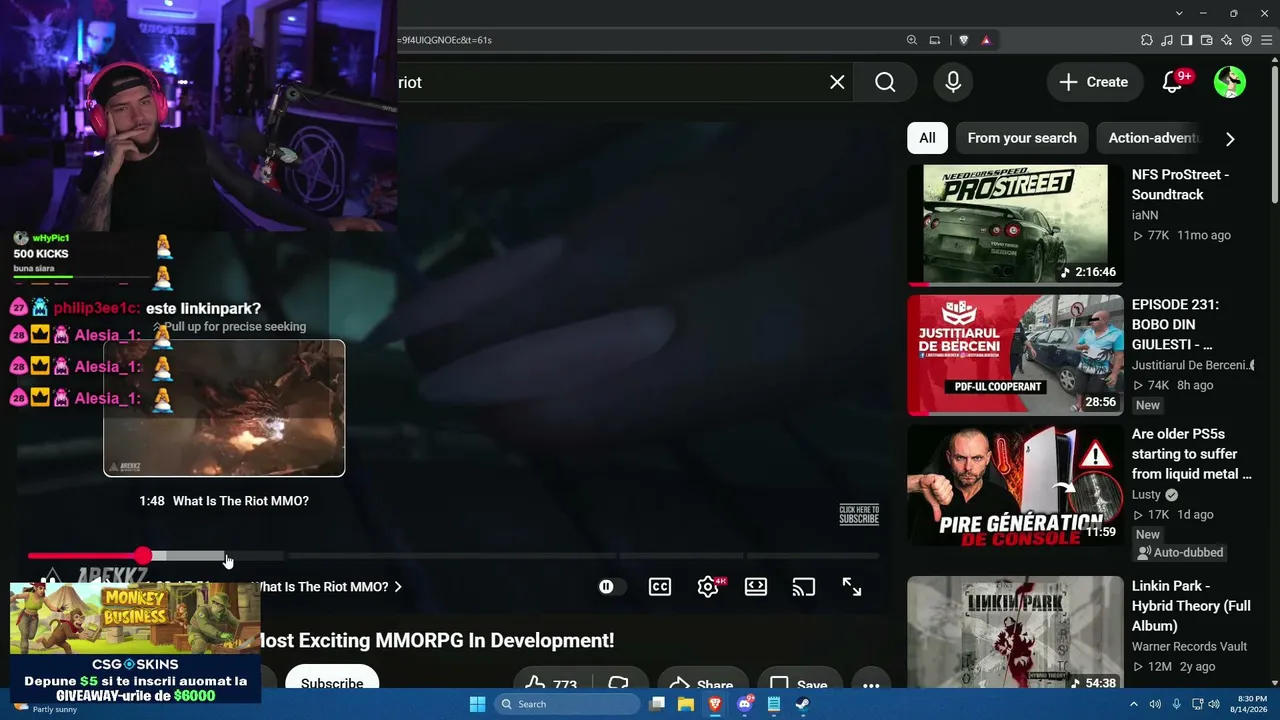Open the Linkin Park Hybrid Theory thumbnail

[x=1013, y=632]
